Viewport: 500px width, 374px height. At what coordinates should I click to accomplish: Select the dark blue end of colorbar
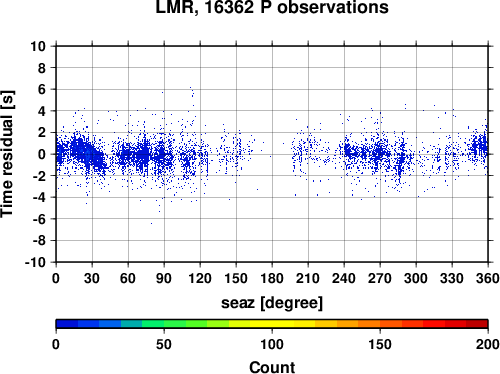[x=67, y=323]
